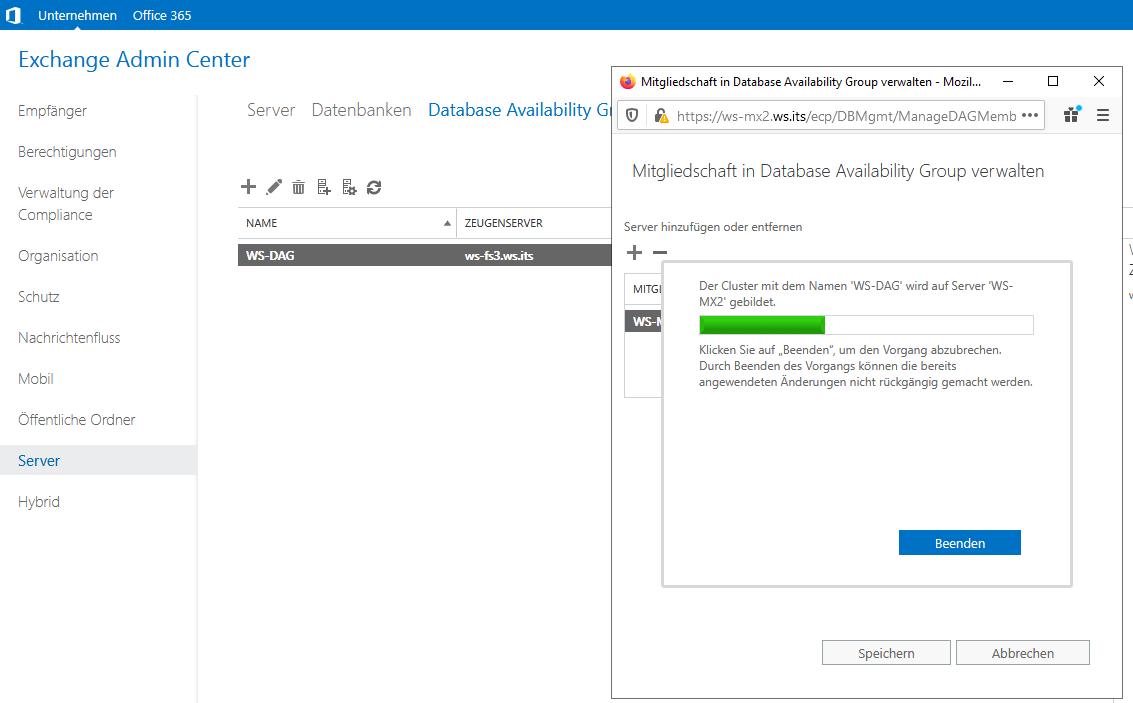Click the Beenden button
1133x703 pixels.
tap(960, 543)
